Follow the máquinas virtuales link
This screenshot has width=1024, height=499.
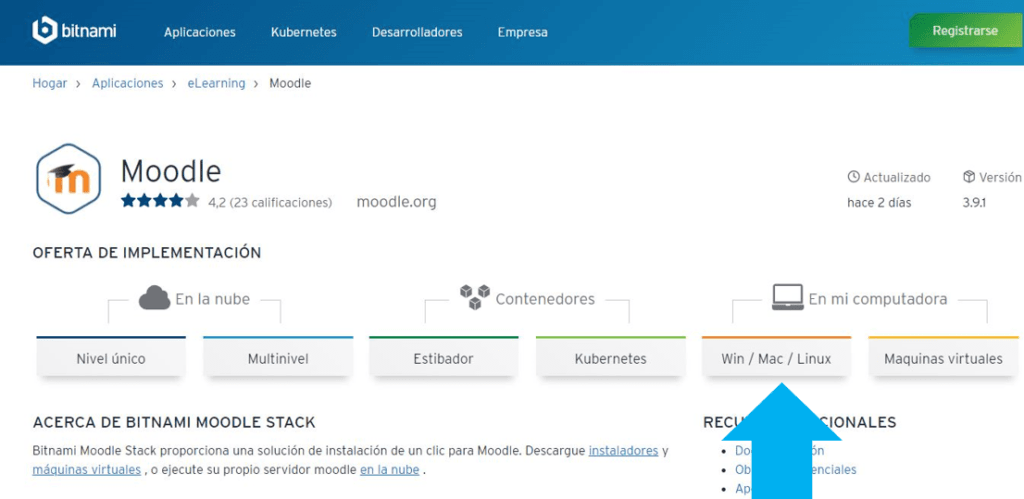[86, 470]
